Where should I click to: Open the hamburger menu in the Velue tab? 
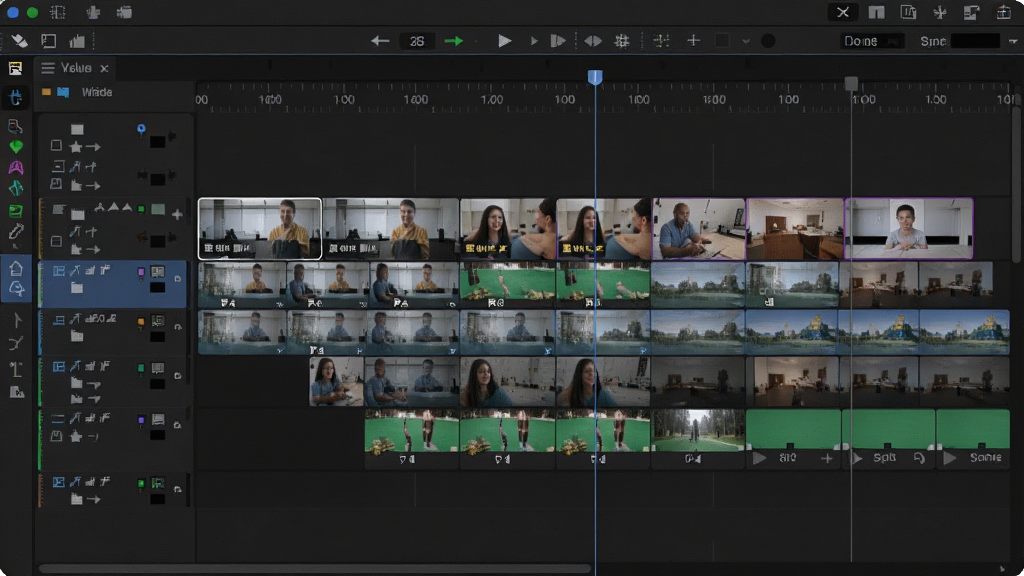pyautogui.click(x=48, y=68)
